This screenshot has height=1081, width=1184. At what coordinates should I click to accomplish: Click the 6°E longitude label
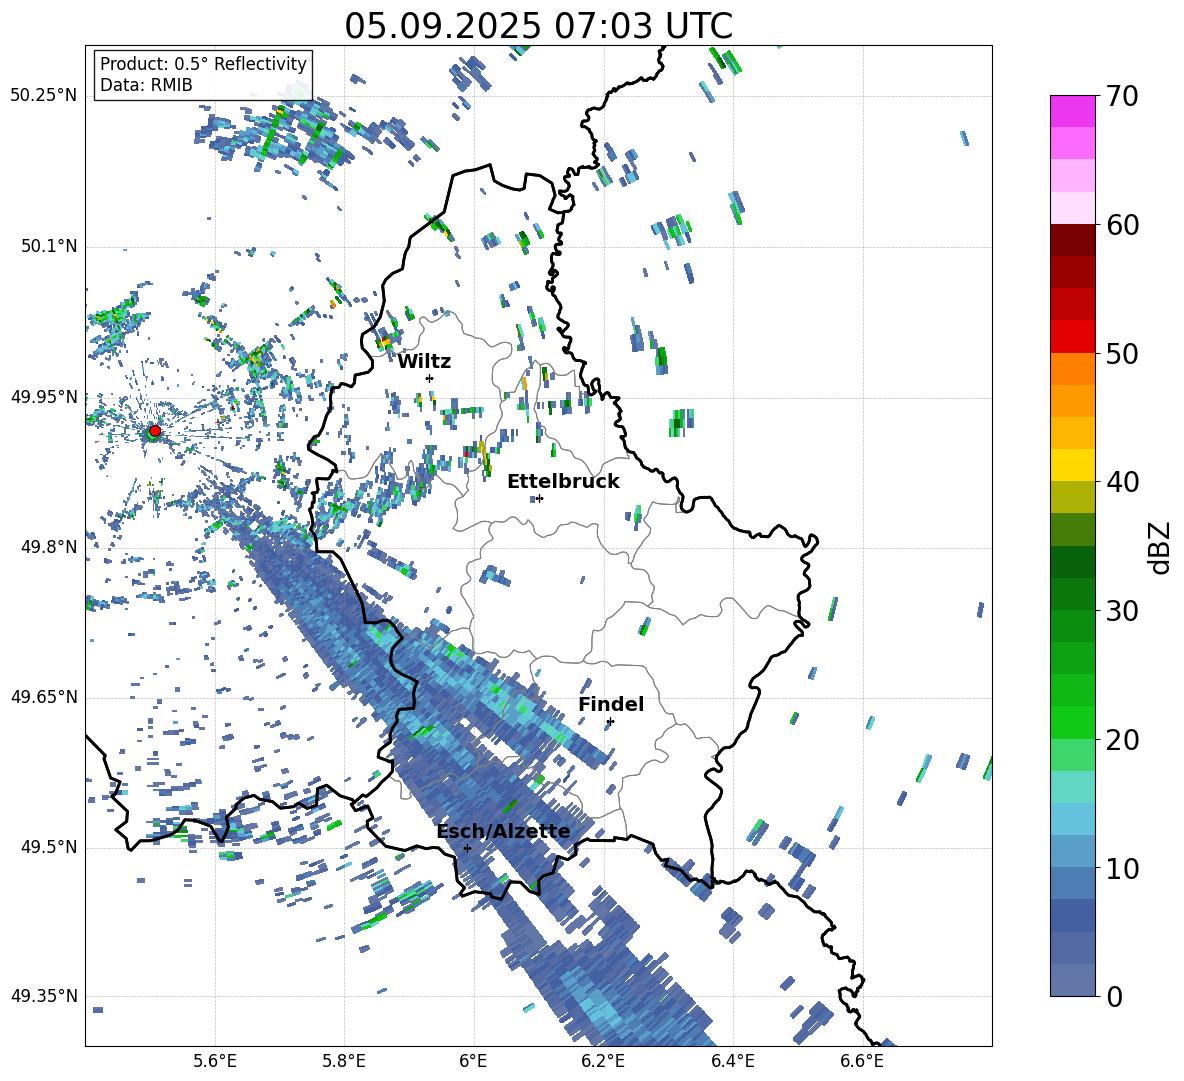tap(473, 1061)
